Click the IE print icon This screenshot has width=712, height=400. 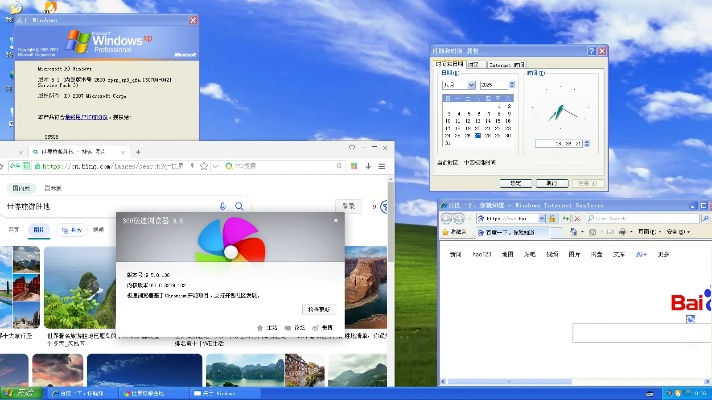[623, 232]
